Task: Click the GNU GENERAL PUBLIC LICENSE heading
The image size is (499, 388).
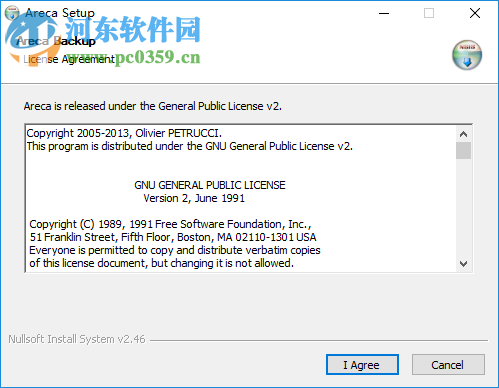Action: coord(210,185)
